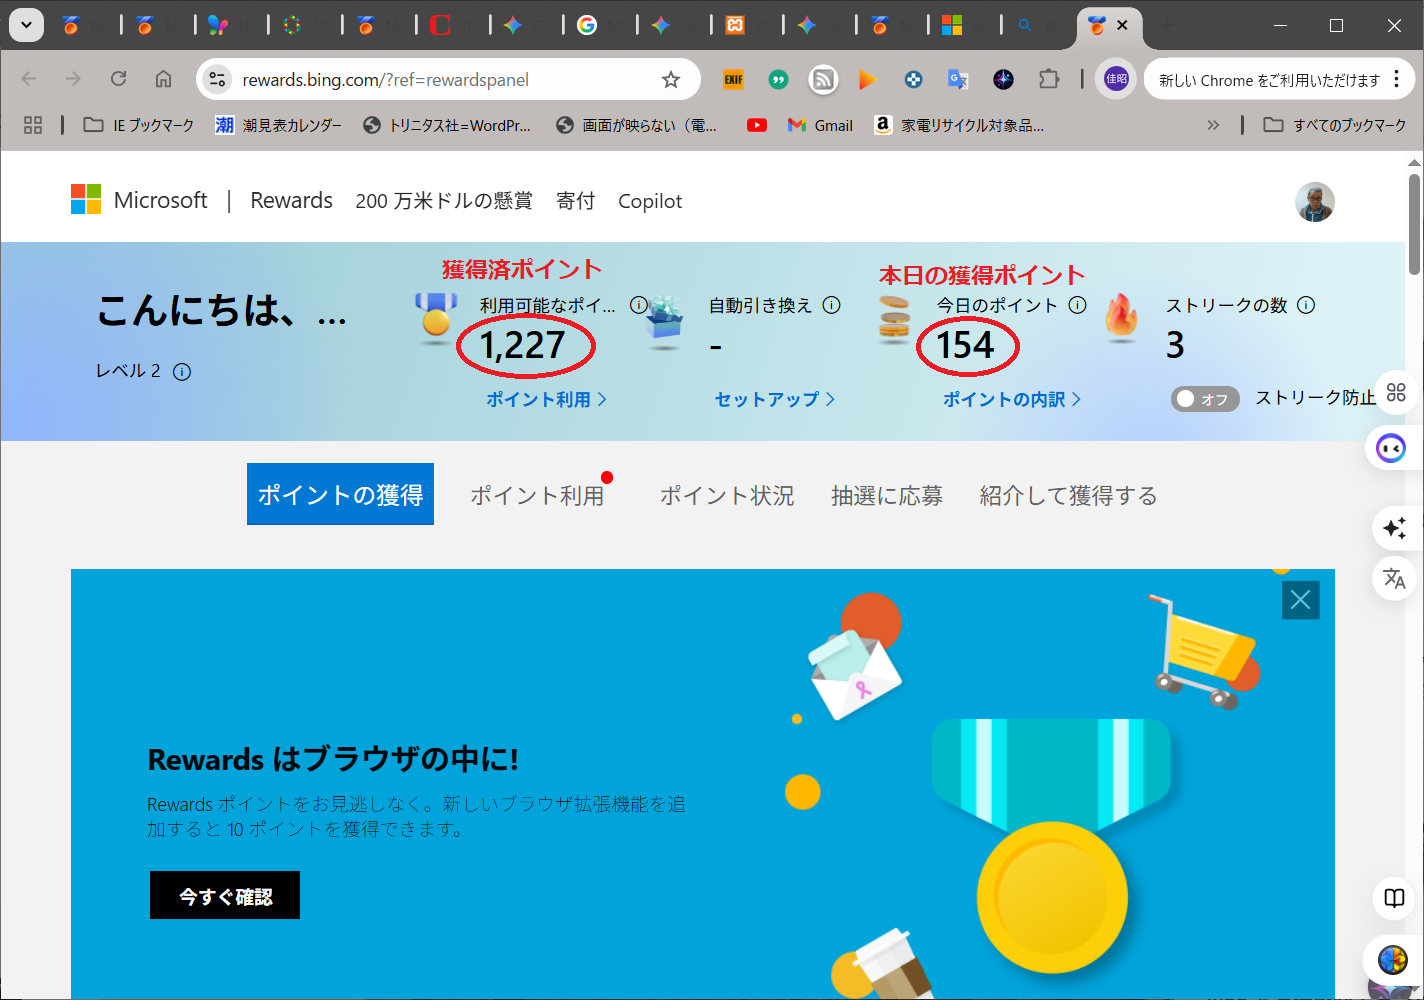1424x1000 pixels.
Task: Close the Rewards browser extension banner
Action: (x=1300, y=600)
